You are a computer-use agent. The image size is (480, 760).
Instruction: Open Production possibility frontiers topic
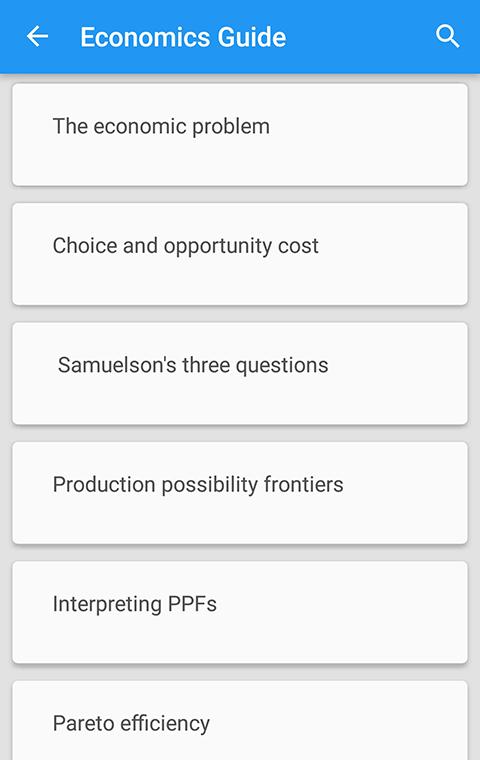click(240, 492)
